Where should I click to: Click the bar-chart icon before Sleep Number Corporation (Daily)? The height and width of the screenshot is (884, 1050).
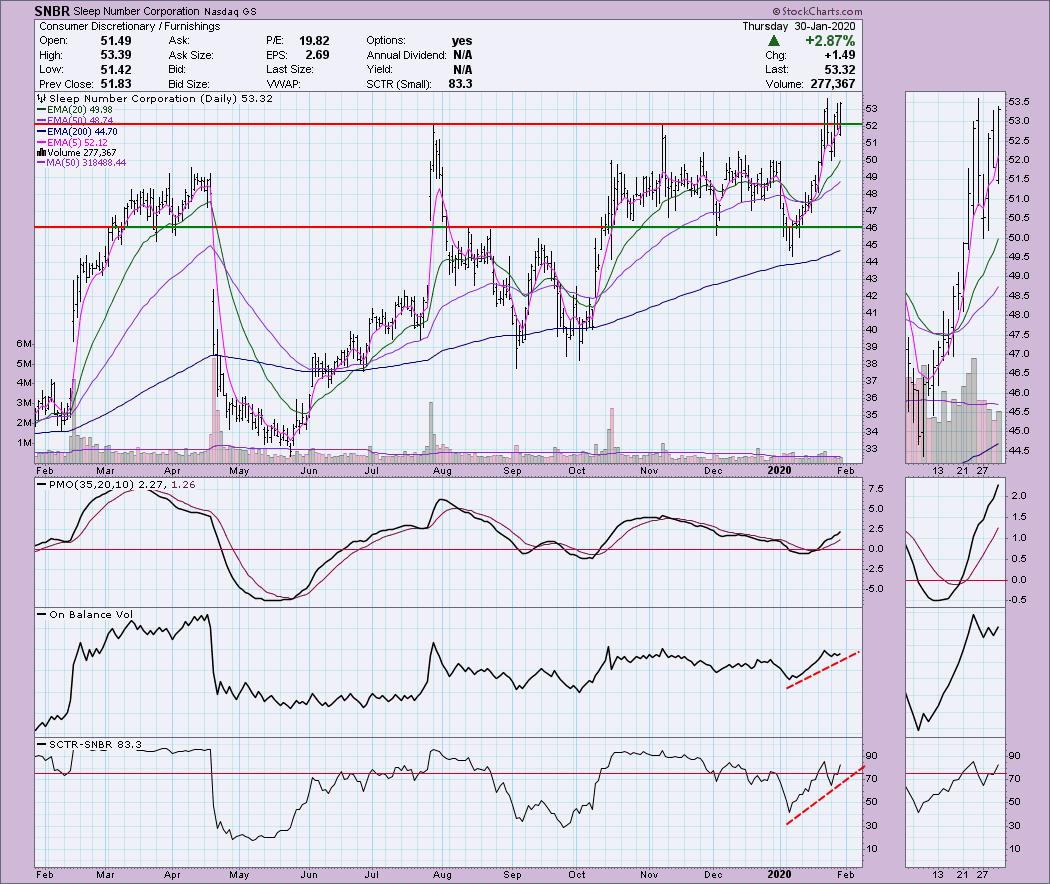(42, 98)
